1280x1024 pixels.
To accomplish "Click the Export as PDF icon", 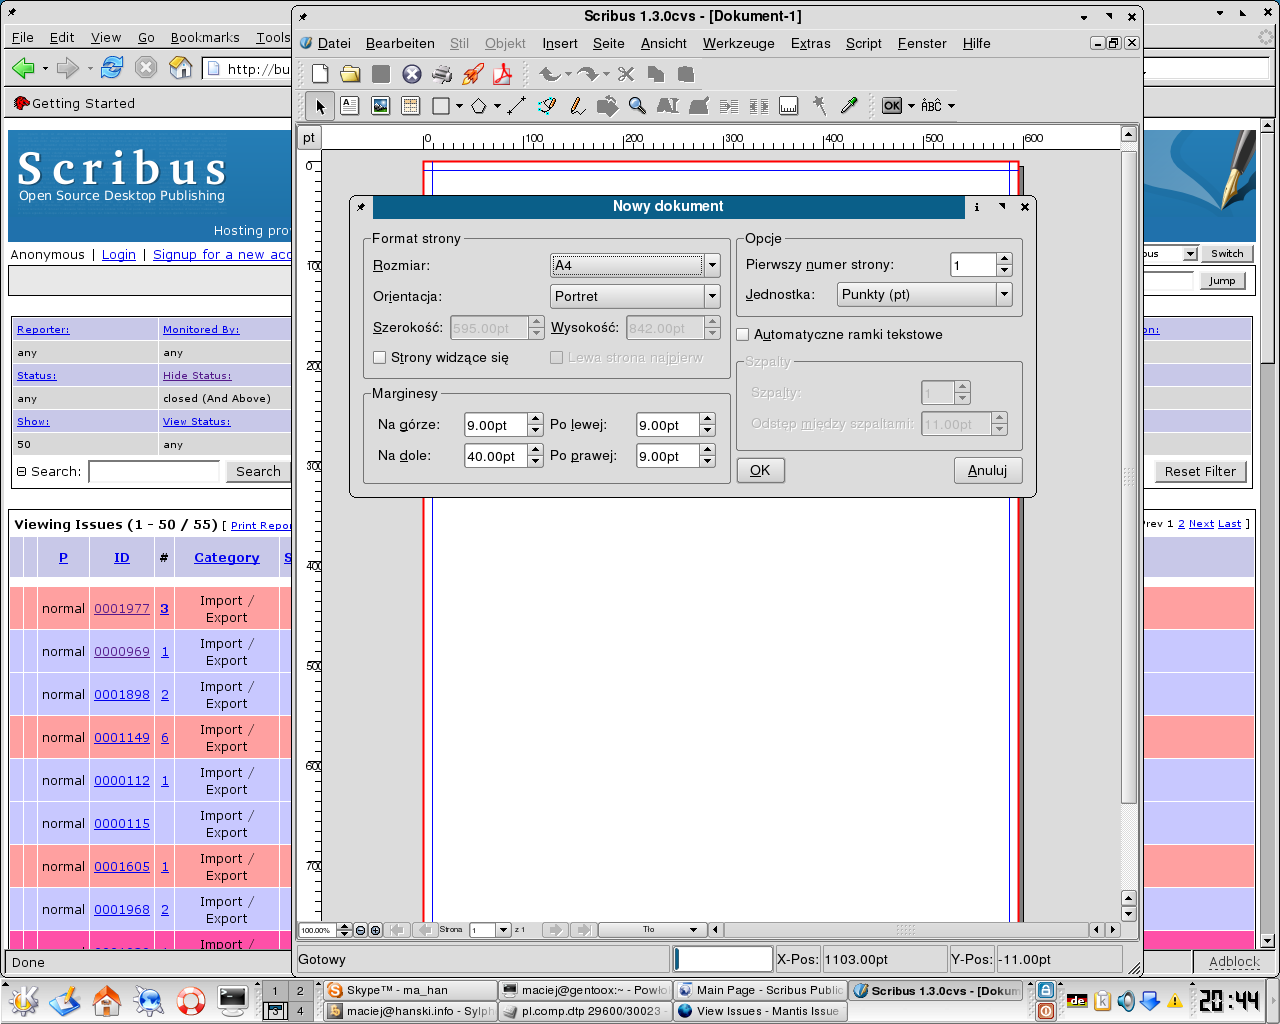I will click(x=502, y=74).
